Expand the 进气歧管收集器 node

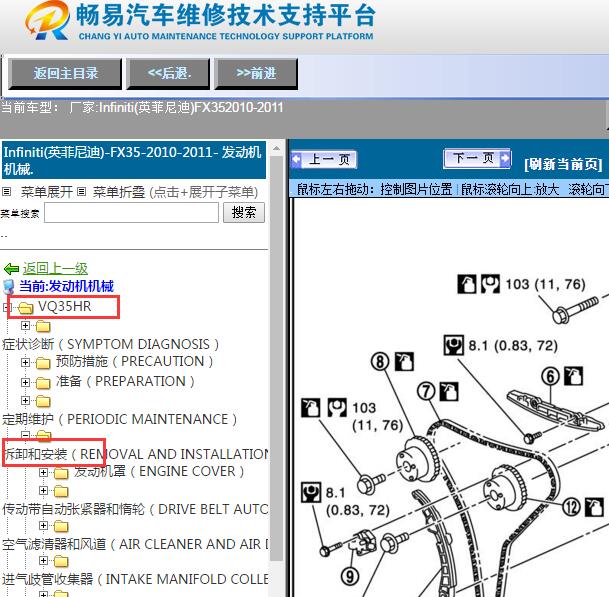(x=44, y=560)
